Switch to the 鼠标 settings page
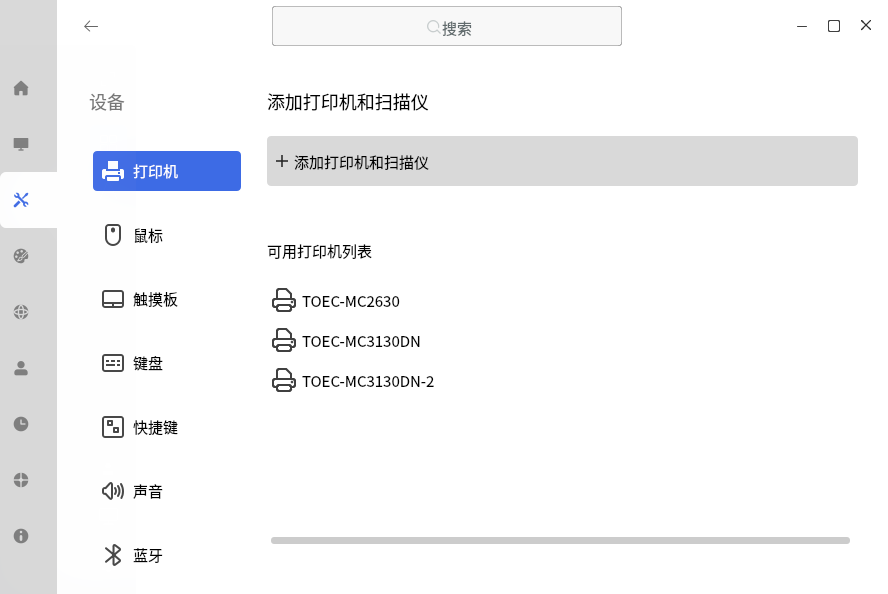 pyautogui.click(x=167, y=235)
